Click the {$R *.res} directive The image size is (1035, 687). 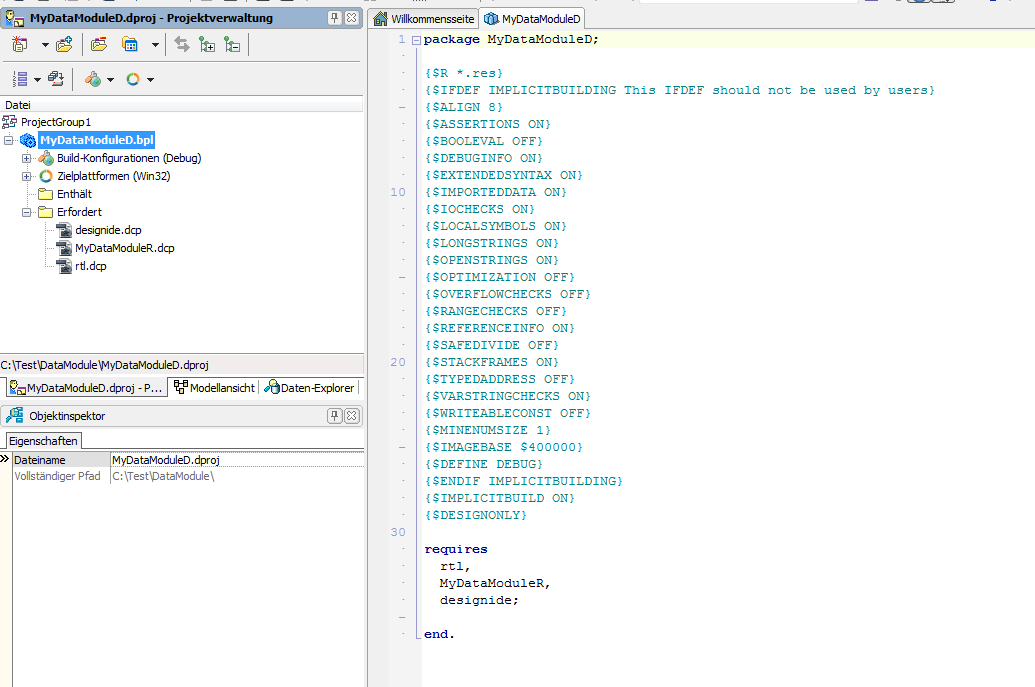(464, 73)
